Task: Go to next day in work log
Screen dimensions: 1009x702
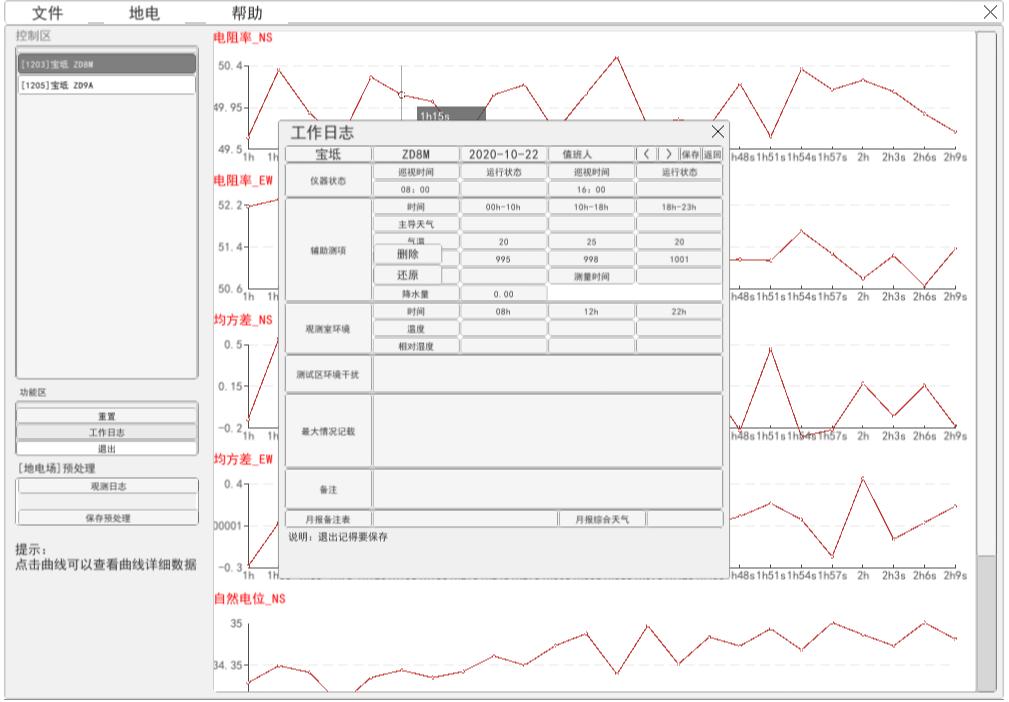Action: click(667, 154)
